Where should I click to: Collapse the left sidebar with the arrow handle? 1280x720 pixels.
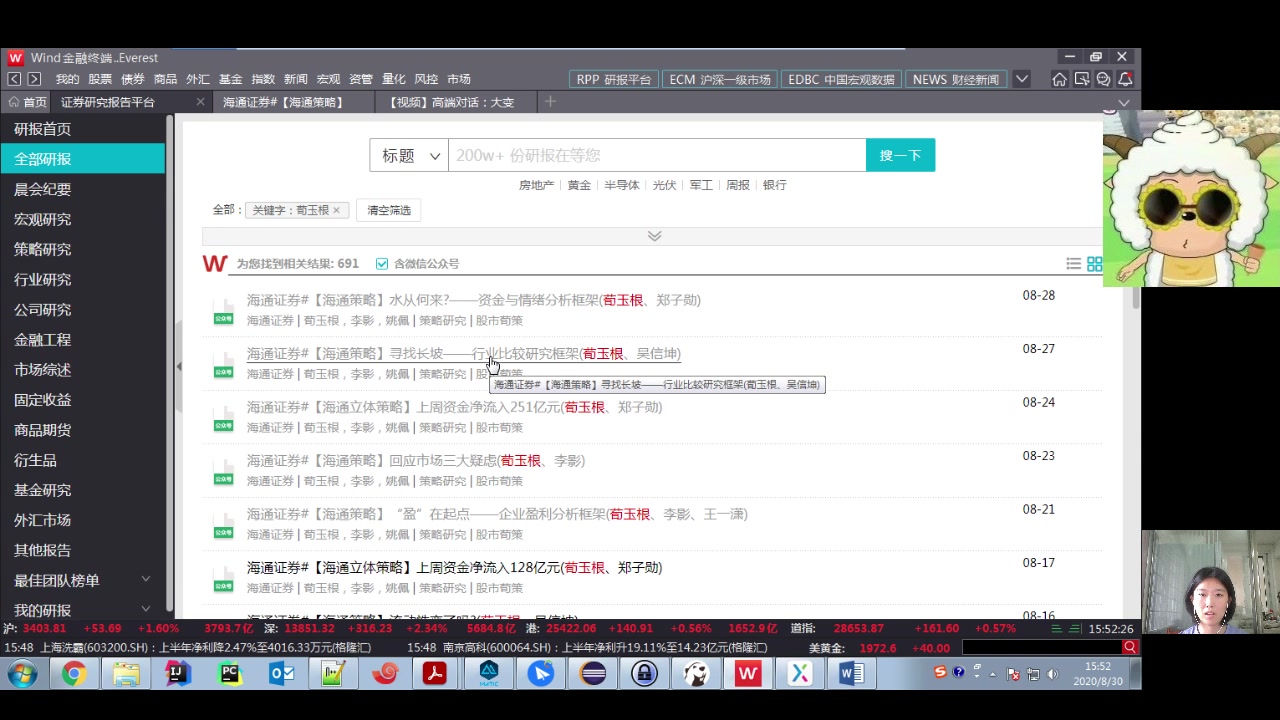coord(179,367)
